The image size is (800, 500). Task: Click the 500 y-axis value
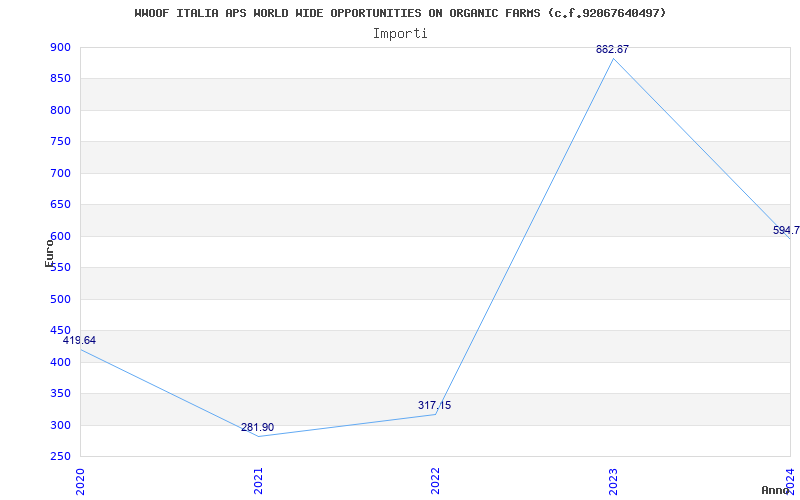[x=60, y=299]
